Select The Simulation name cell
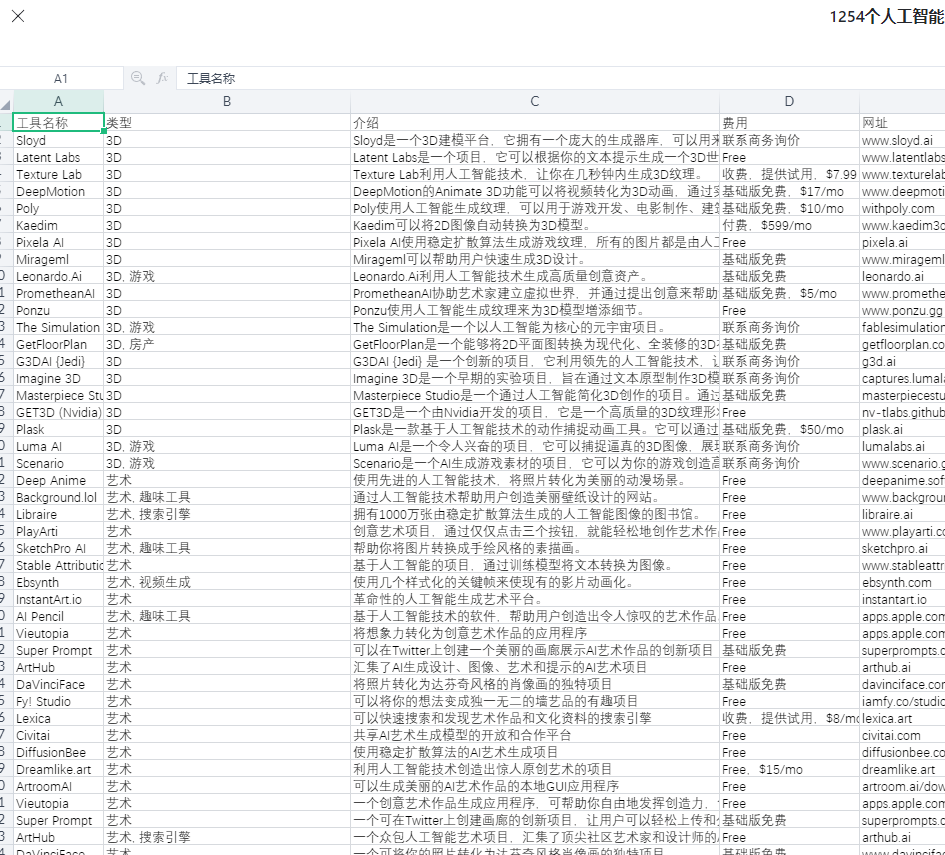Image resolution: width=945 pixels, height=855 pixels. click(58, 327)
